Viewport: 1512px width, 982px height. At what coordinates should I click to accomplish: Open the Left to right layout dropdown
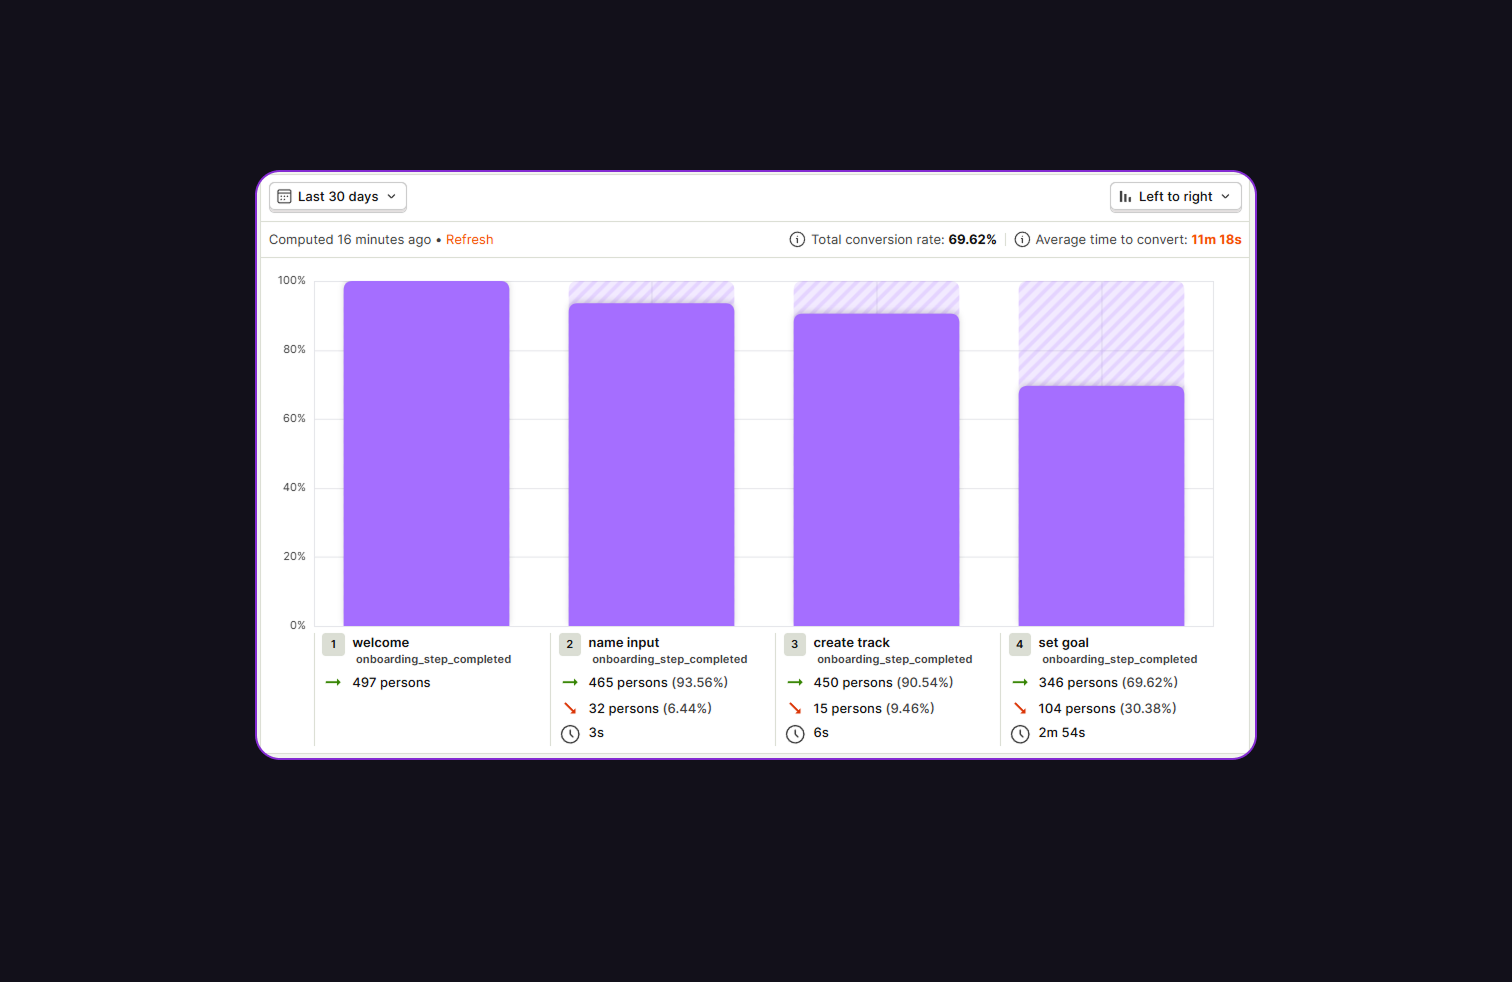pos(1175,197)
